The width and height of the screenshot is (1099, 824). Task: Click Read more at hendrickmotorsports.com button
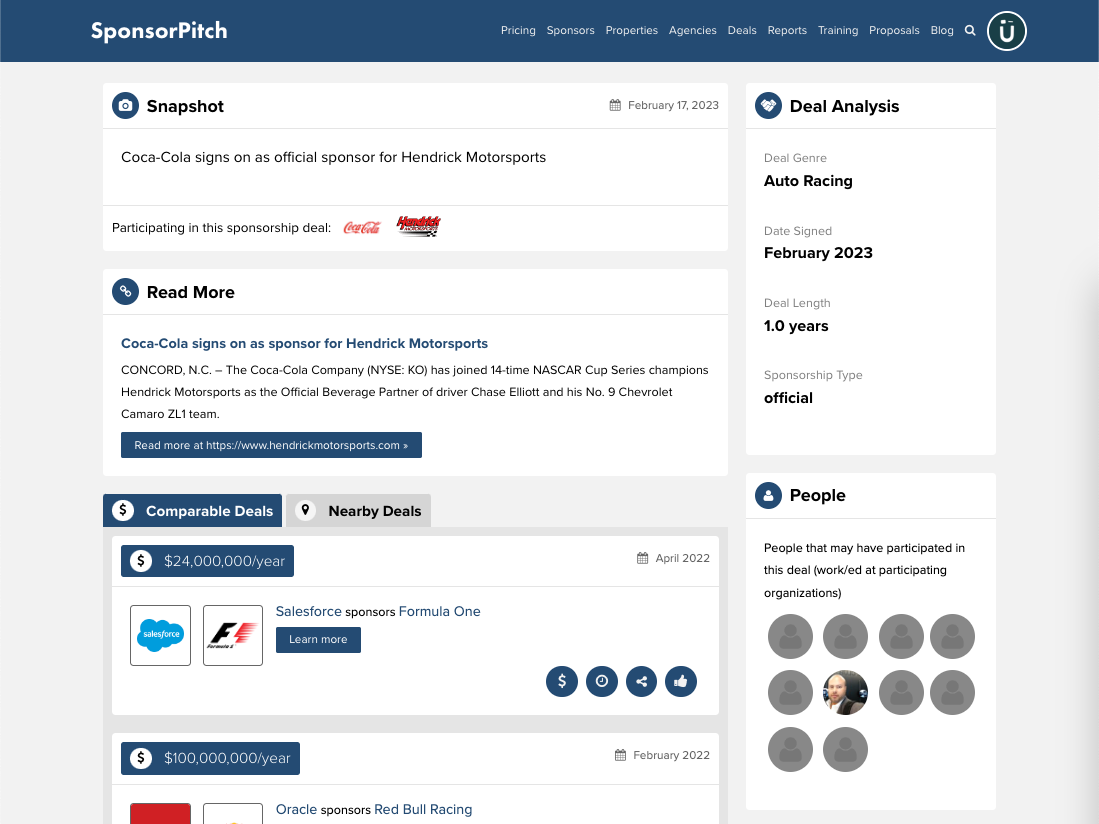tap(271, 445)
